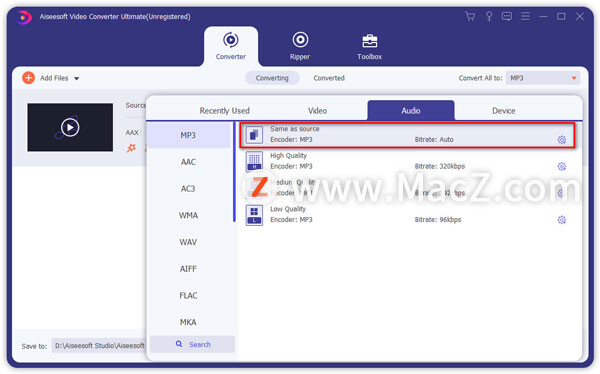This screenshot has height=374, width=600.
Task: Choose WAV in the format list
Action: click(188, 242)
